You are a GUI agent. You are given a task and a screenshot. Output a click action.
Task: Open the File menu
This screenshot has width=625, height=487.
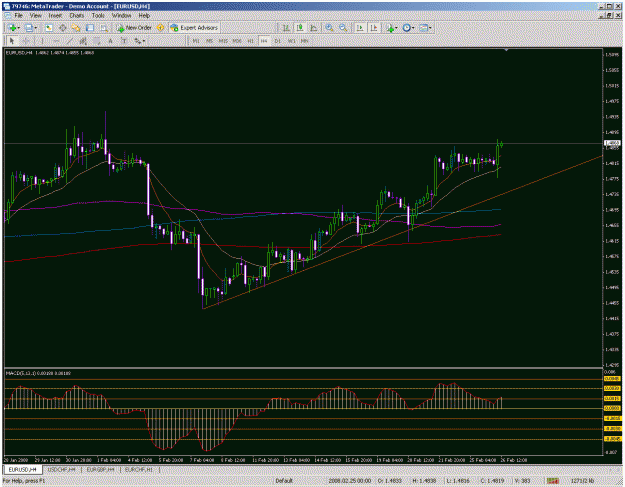pyautogui.click(x=19, y=16)
